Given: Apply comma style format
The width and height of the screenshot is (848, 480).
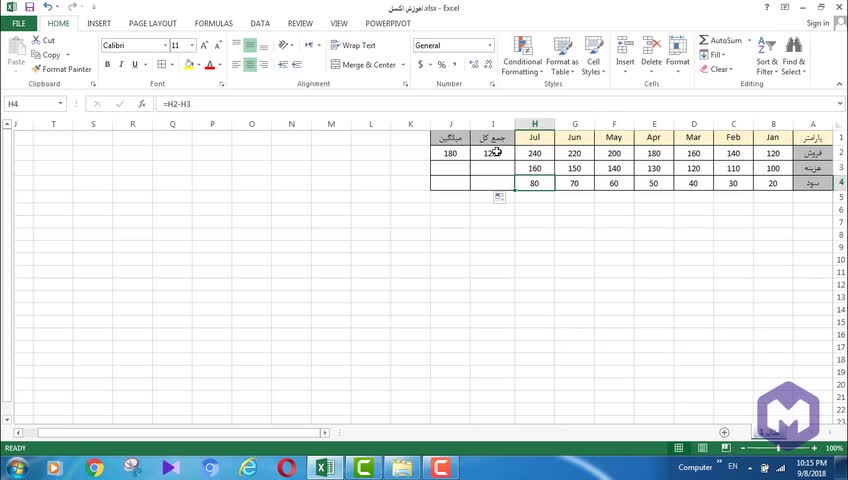Looking at the screenshot, I should pyautogui.click(x=455, y=64).
